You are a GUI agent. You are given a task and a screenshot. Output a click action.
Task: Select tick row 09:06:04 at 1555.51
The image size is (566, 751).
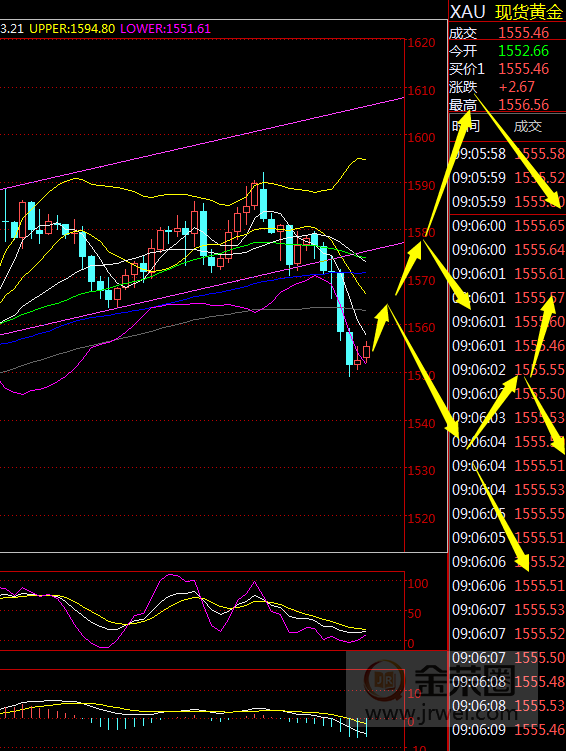(508, 466)
